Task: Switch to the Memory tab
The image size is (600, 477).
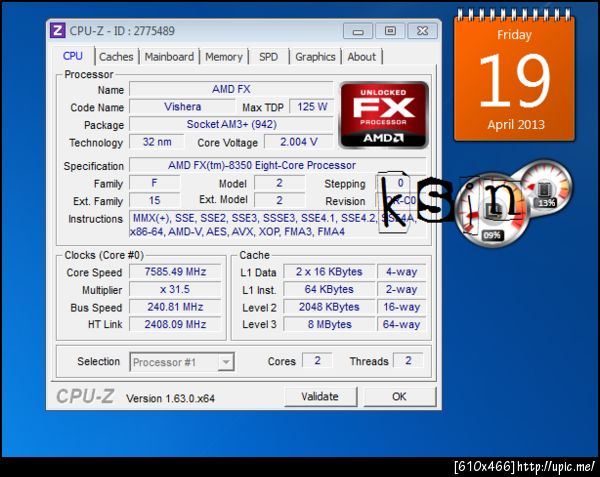Action: pos(224,57)
